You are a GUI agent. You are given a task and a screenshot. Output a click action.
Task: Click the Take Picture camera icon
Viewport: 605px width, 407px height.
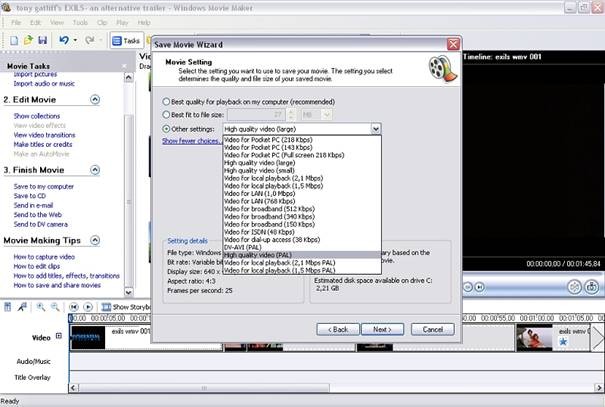(591, 287)
